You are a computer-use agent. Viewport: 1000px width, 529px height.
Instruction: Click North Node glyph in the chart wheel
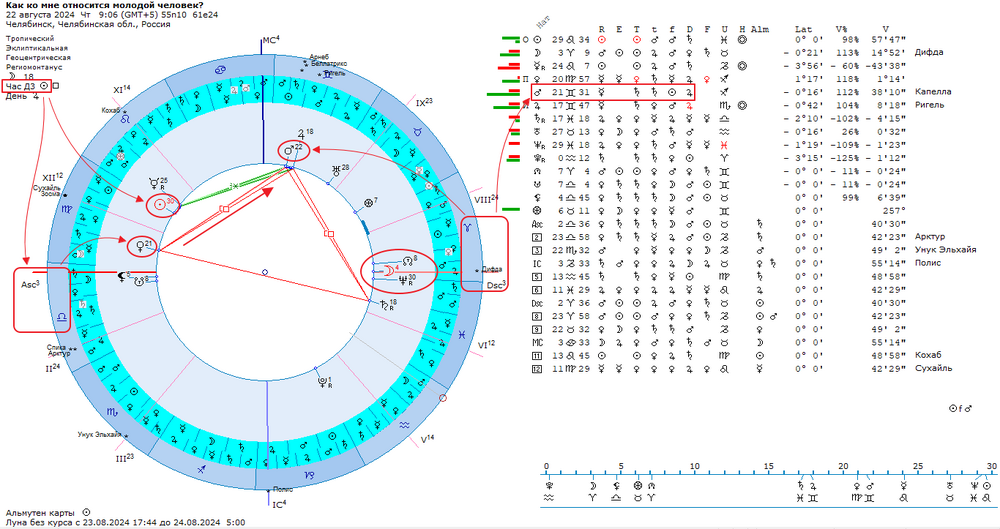click(408, 261)
